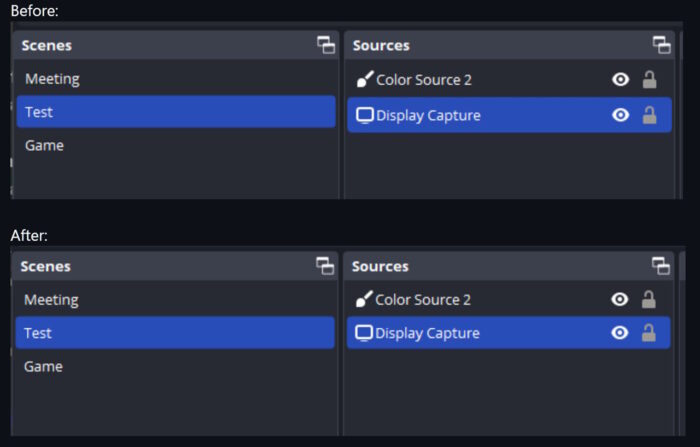Screen dimensions: 700x447
Task: Select the Meeting scene in the Before image
Action: [52, 79]
